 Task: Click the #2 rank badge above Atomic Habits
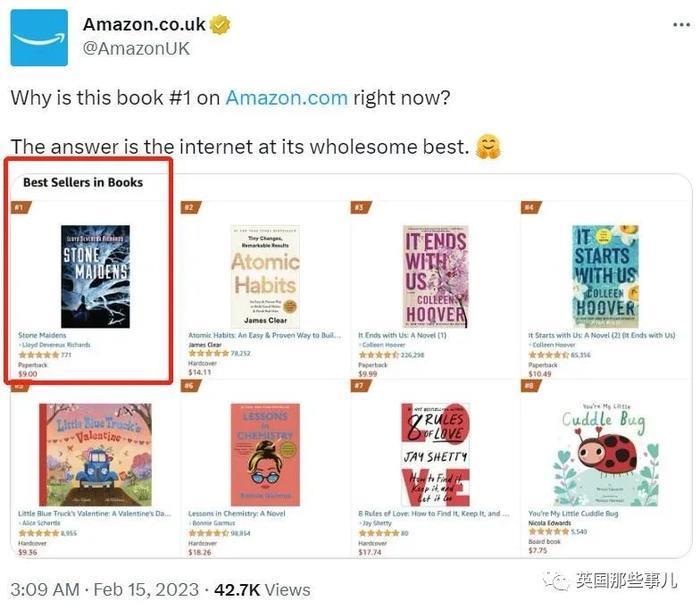click(191, 207)
